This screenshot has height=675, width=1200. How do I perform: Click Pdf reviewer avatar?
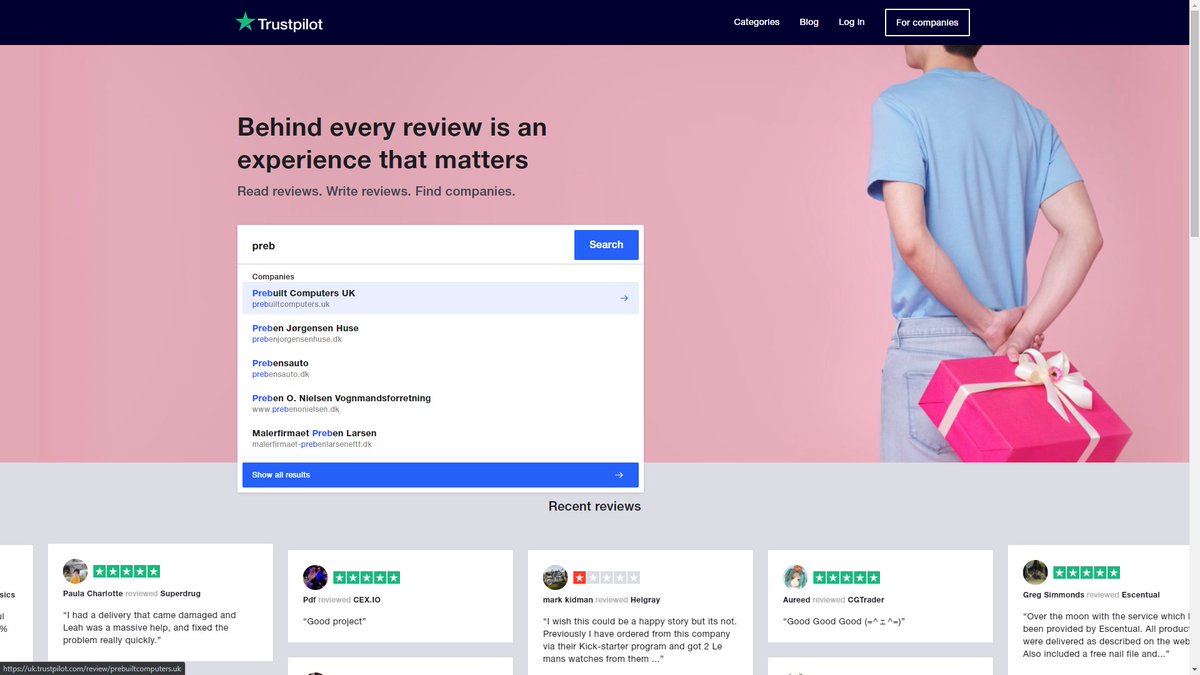[315, 577]
